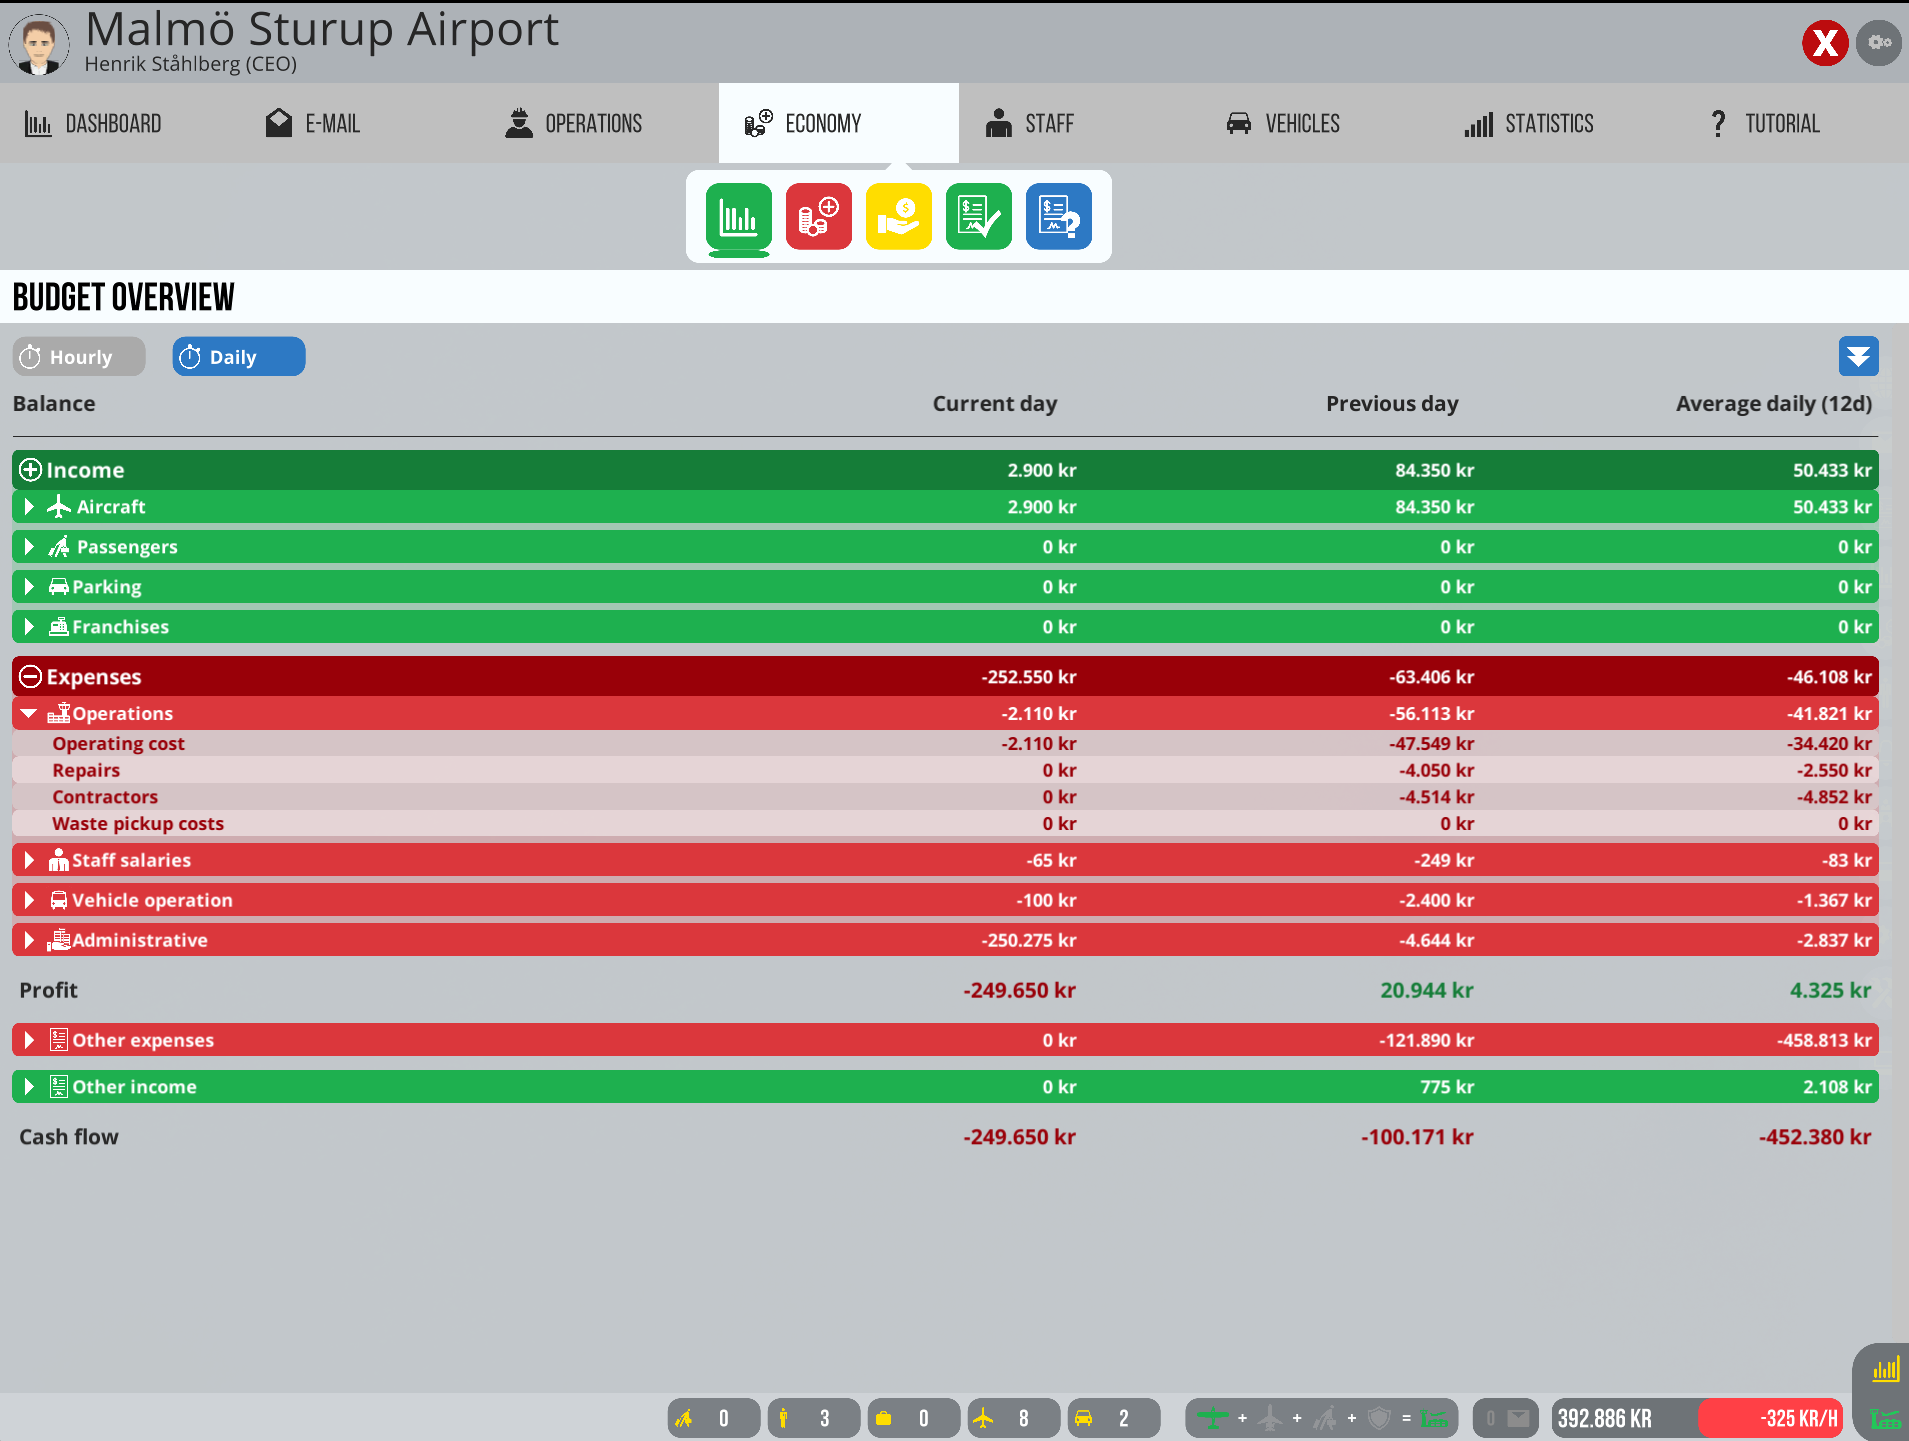The image size is (1909, 1441).
Task: Open the red fees and coins icon
Action: (x=818, y=216)
